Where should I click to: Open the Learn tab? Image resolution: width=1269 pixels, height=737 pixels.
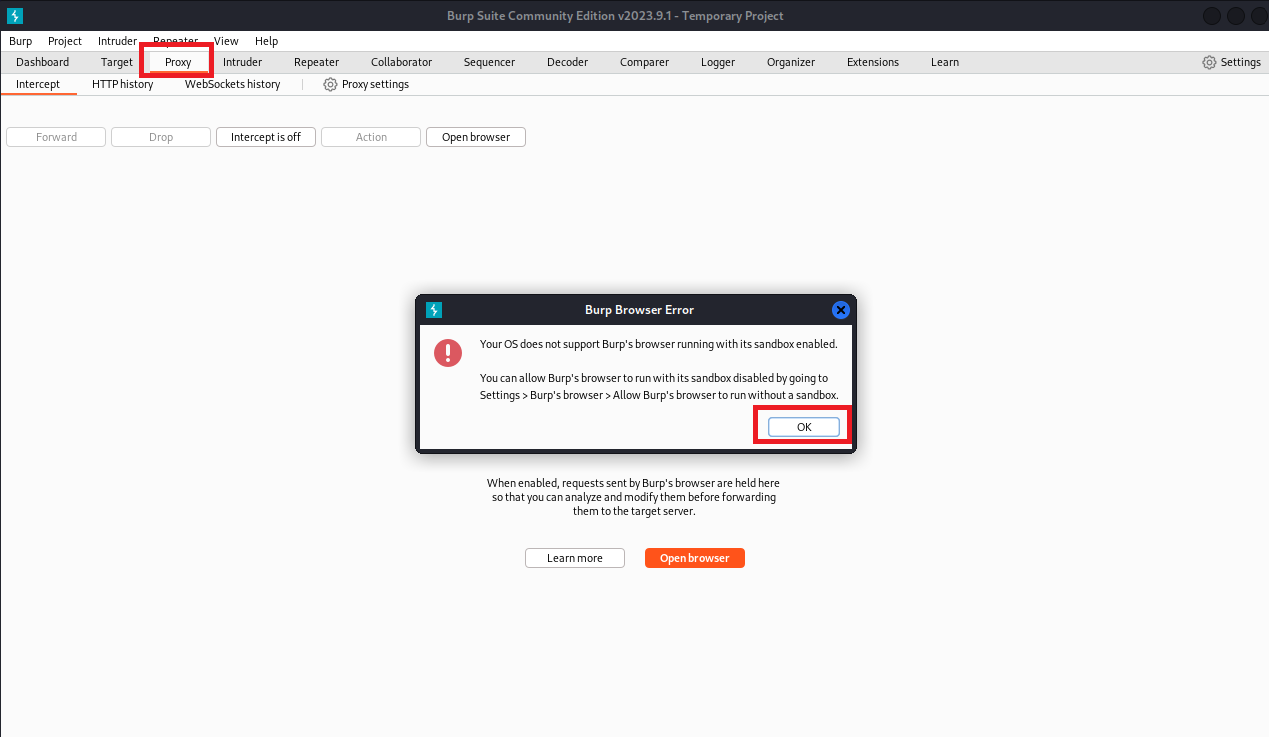[x=945, y=62]
